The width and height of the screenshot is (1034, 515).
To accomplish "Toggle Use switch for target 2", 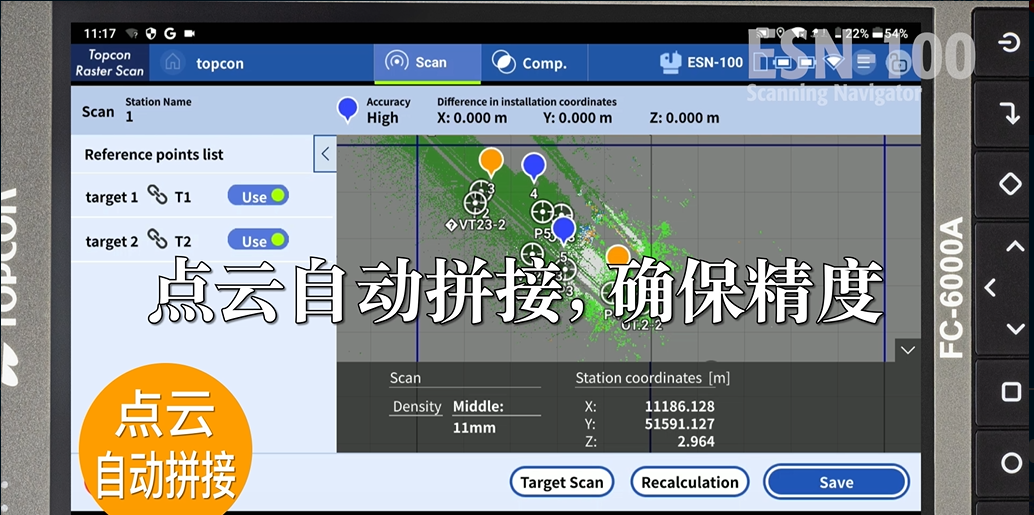I will 258,240.
